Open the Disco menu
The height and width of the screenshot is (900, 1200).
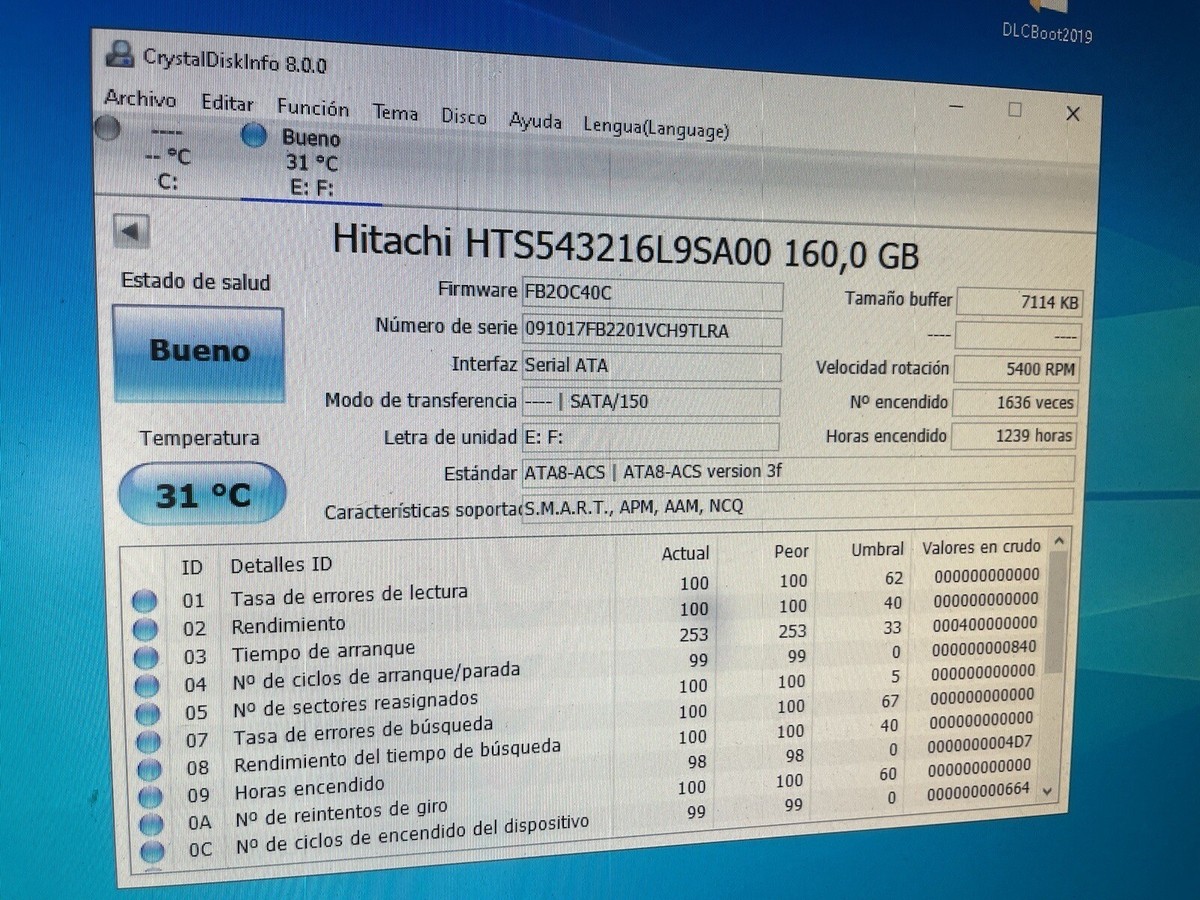[464, 117]
